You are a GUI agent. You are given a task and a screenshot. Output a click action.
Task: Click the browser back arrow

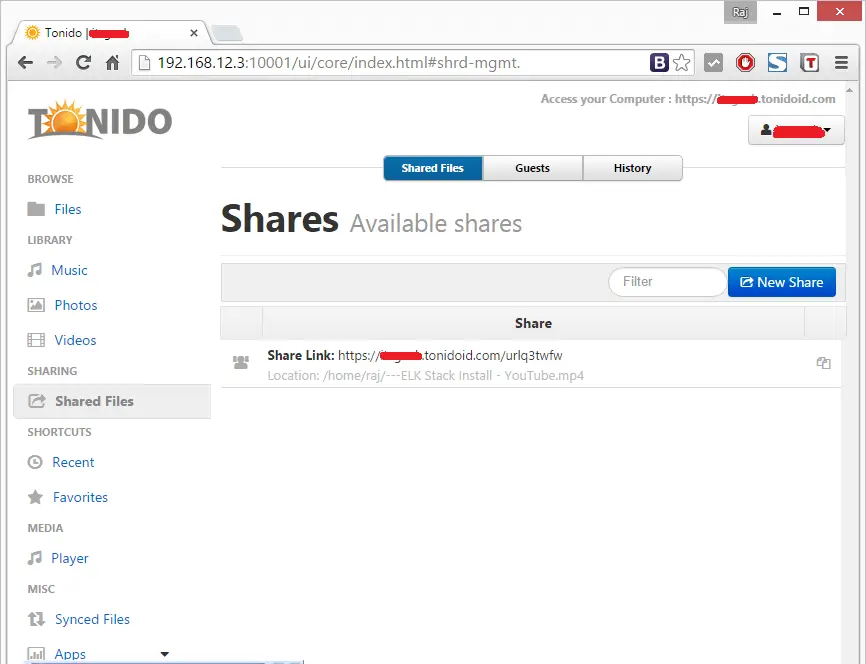click(25, 63)
